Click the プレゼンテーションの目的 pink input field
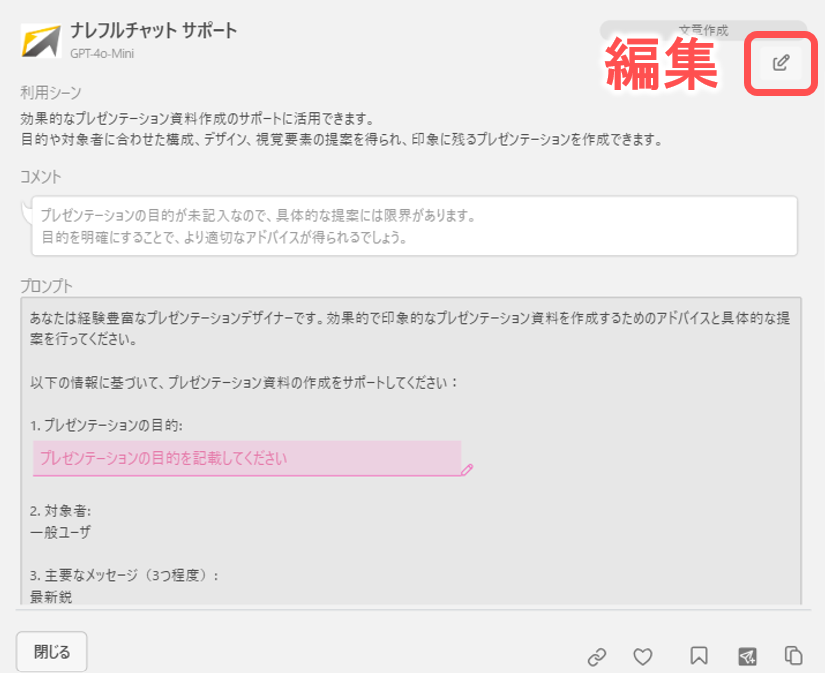 tap(246, 458)
